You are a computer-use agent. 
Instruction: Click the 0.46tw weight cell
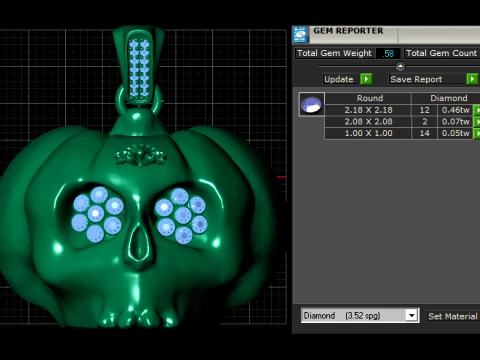click(456, 110)
